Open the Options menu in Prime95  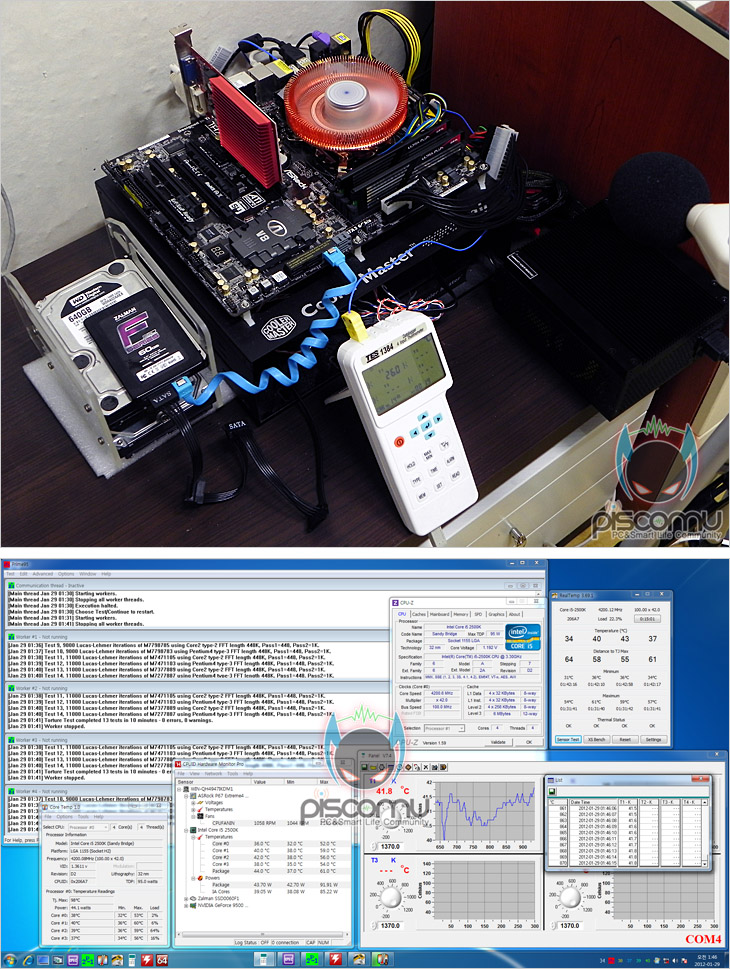click(x=66, y=573)
